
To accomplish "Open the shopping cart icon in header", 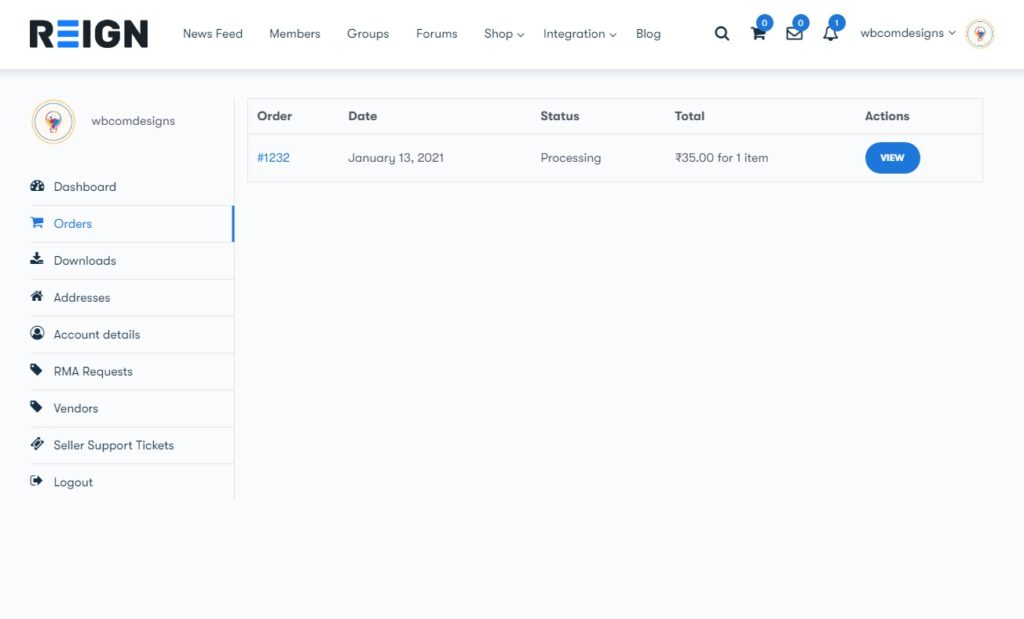I will point(758,34).
